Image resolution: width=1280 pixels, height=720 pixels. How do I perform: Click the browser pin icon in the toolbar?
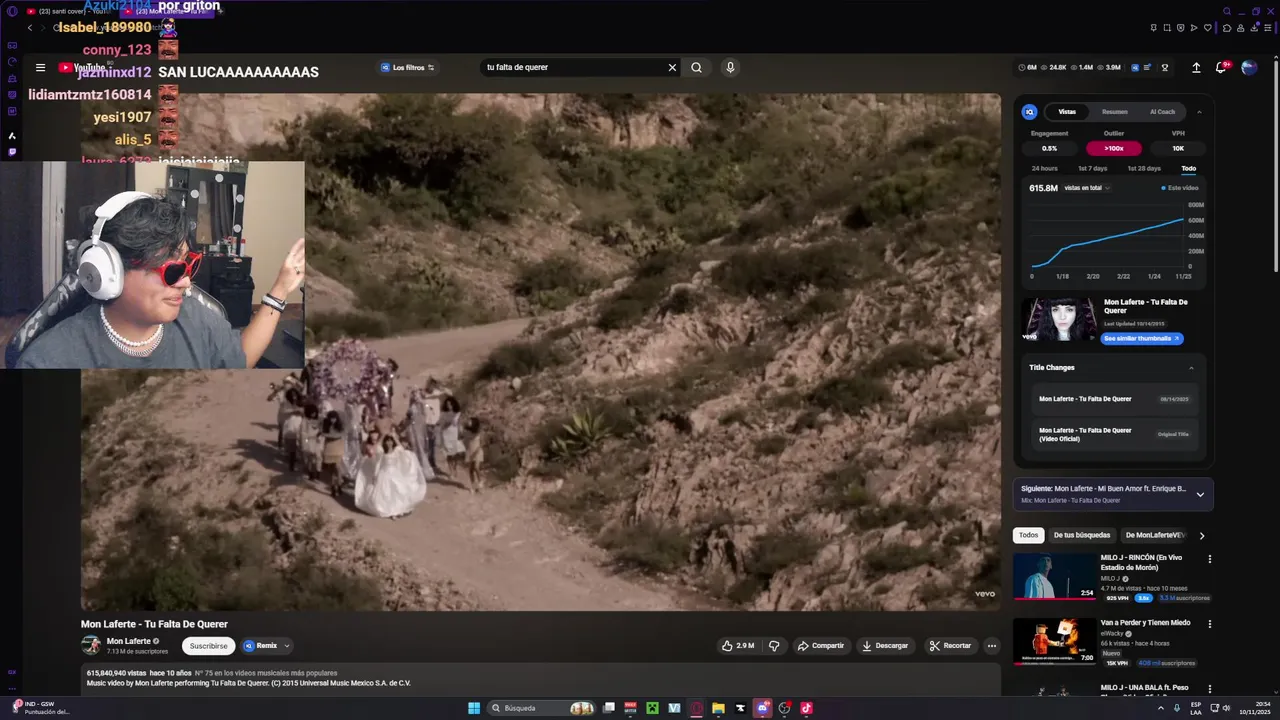point(1154,28)
